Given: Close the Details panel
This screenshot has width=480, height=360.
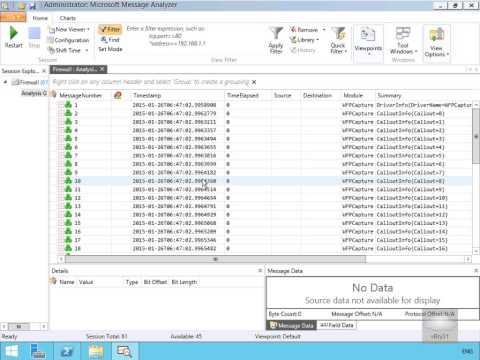Looking at the screenshot, I should click(x=260, y=271).
